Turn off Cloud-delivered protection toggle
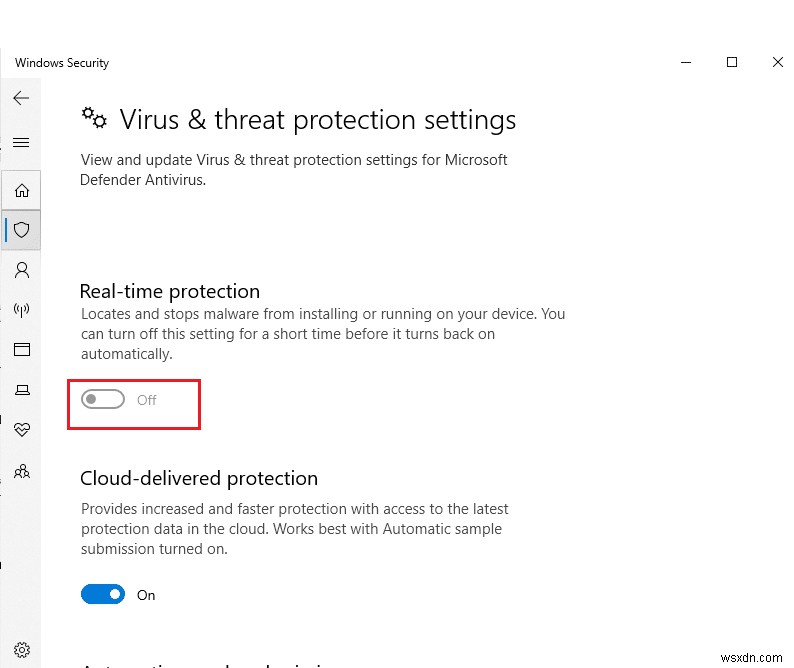The height and width of the screenshot is (668, 794). point(103,595)
